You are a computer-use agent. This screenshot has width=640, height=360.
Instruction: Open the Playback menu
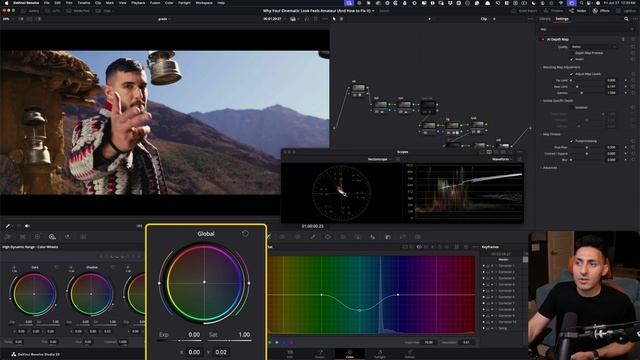(138, 3)
